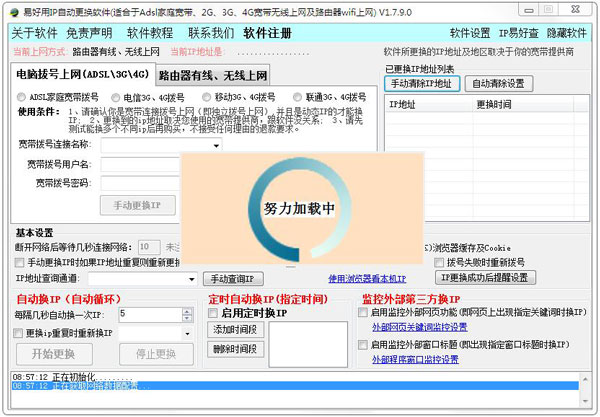This screenshot has height=417, width=600.
Task: Switch to 路由器有线、无线上网 tab
Action: pyautogui.click(x=213, y=75)
